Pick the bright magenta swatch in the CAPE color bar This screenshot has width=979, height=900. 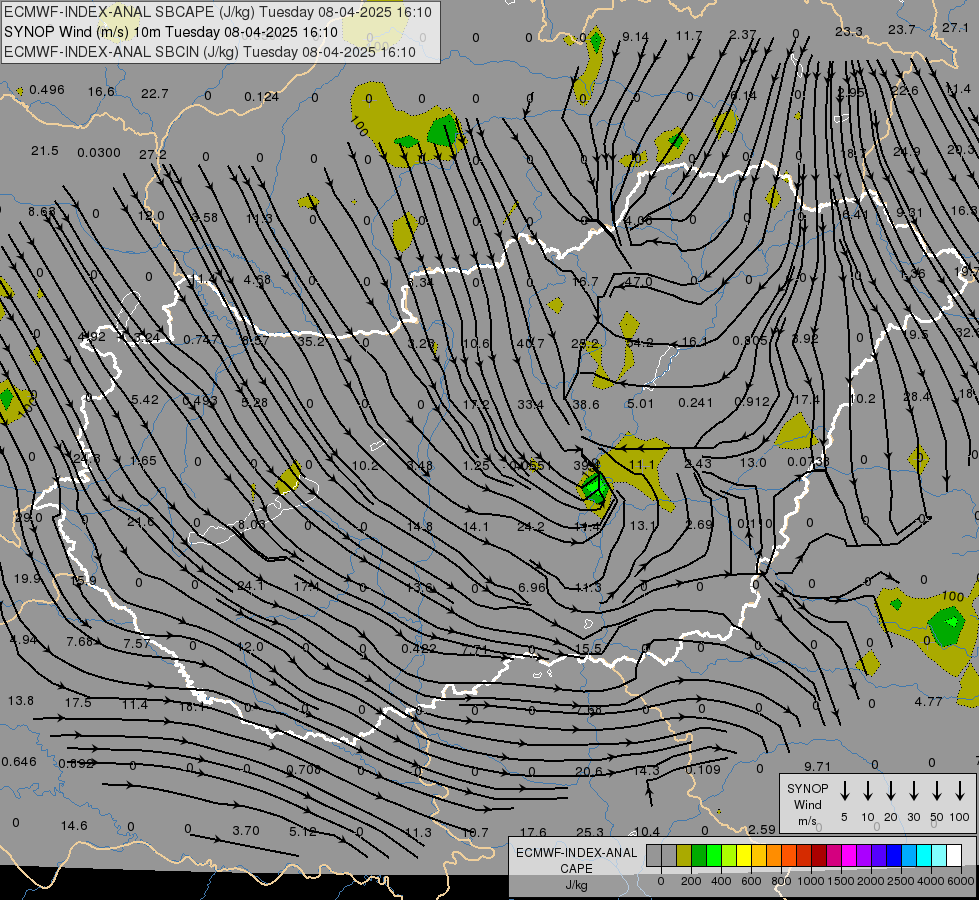click(849, 856)
